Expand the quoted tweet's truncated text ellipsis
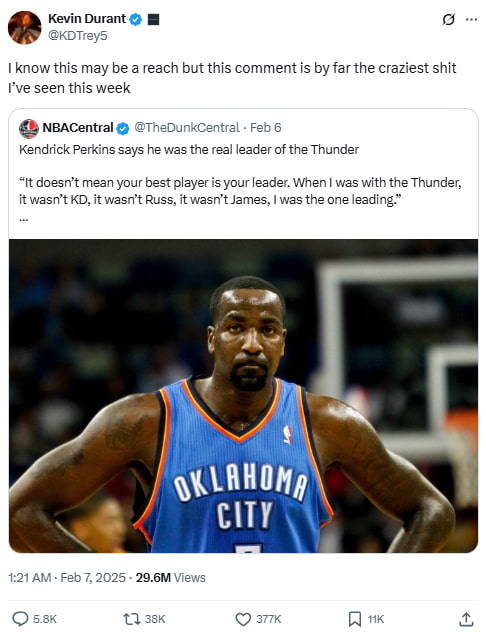Image resolution: width=486 pixels, height=632 pixels. (24, 219)
